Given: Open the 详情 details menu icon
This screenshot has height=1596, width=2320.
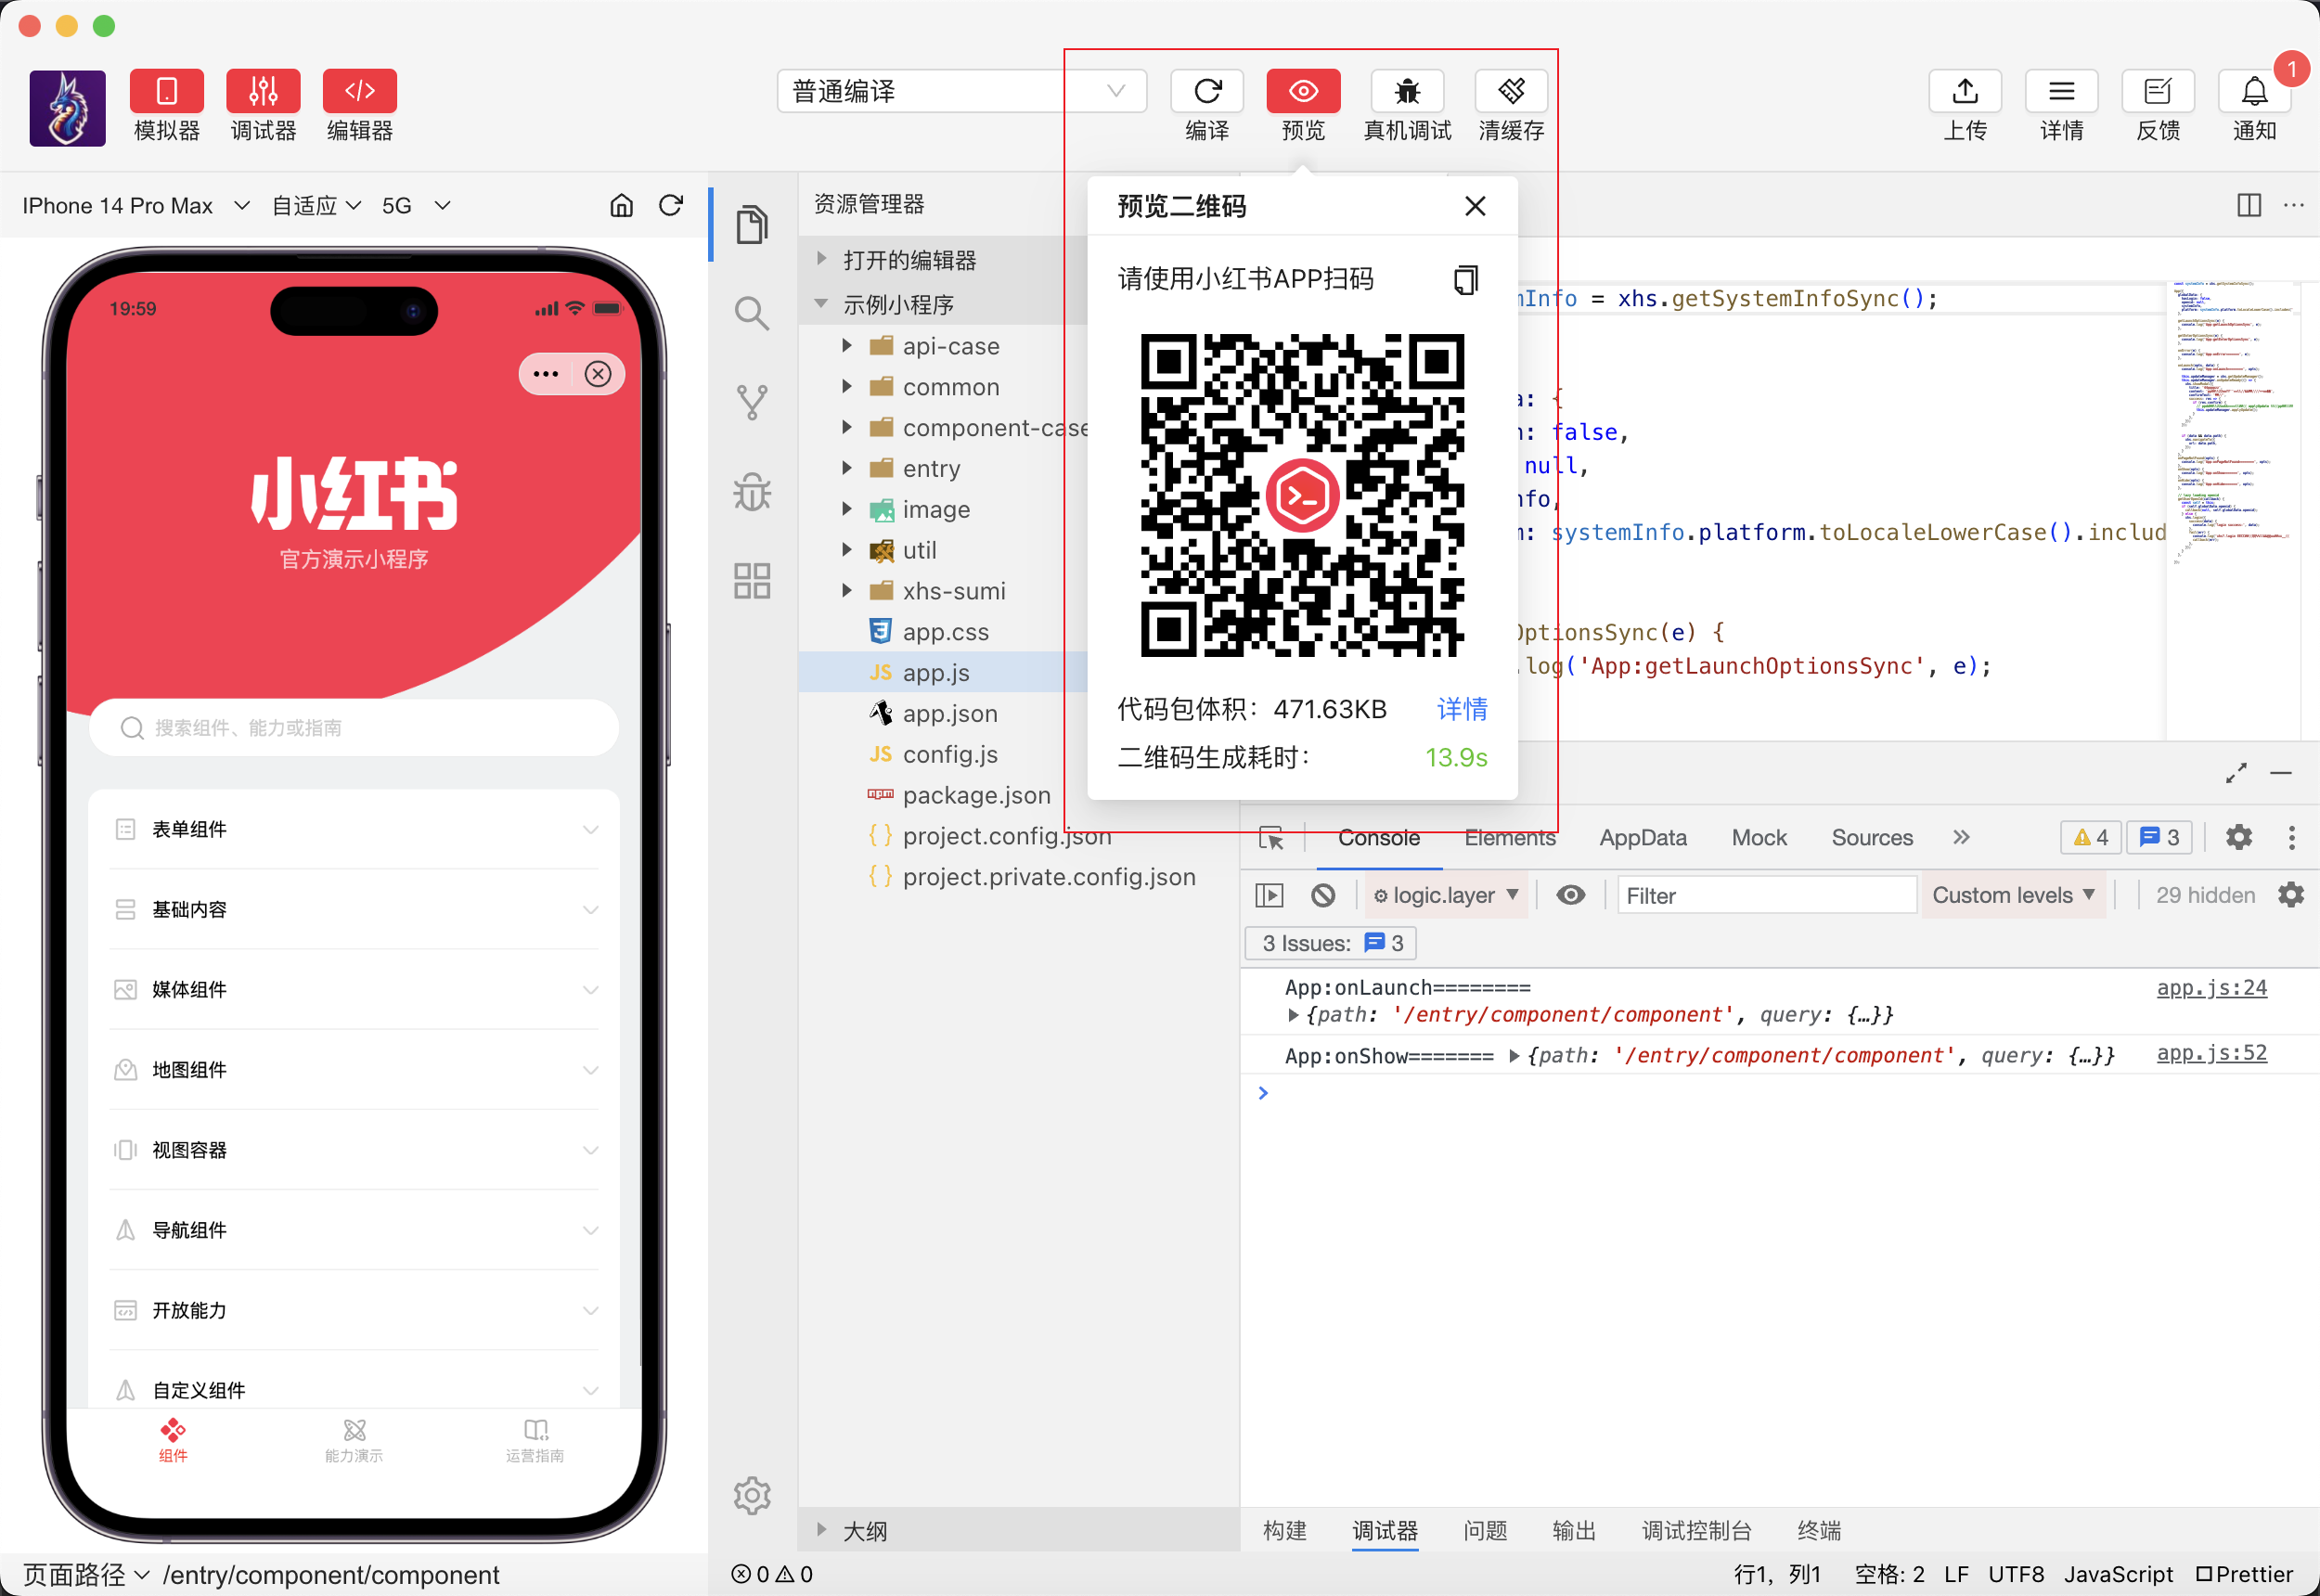Looking at the screenshot, I should point(2061,92).
